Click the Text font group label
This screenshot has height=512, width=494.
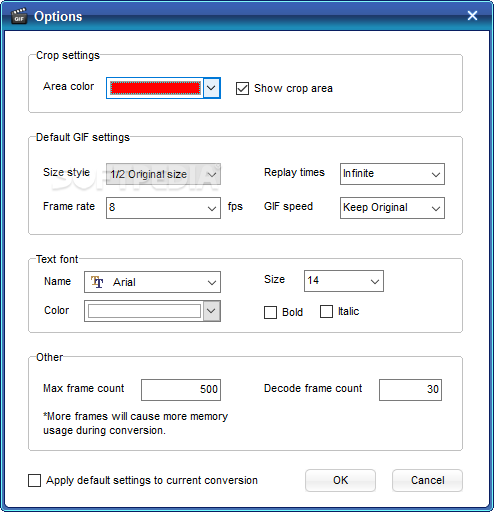point(57,259)
